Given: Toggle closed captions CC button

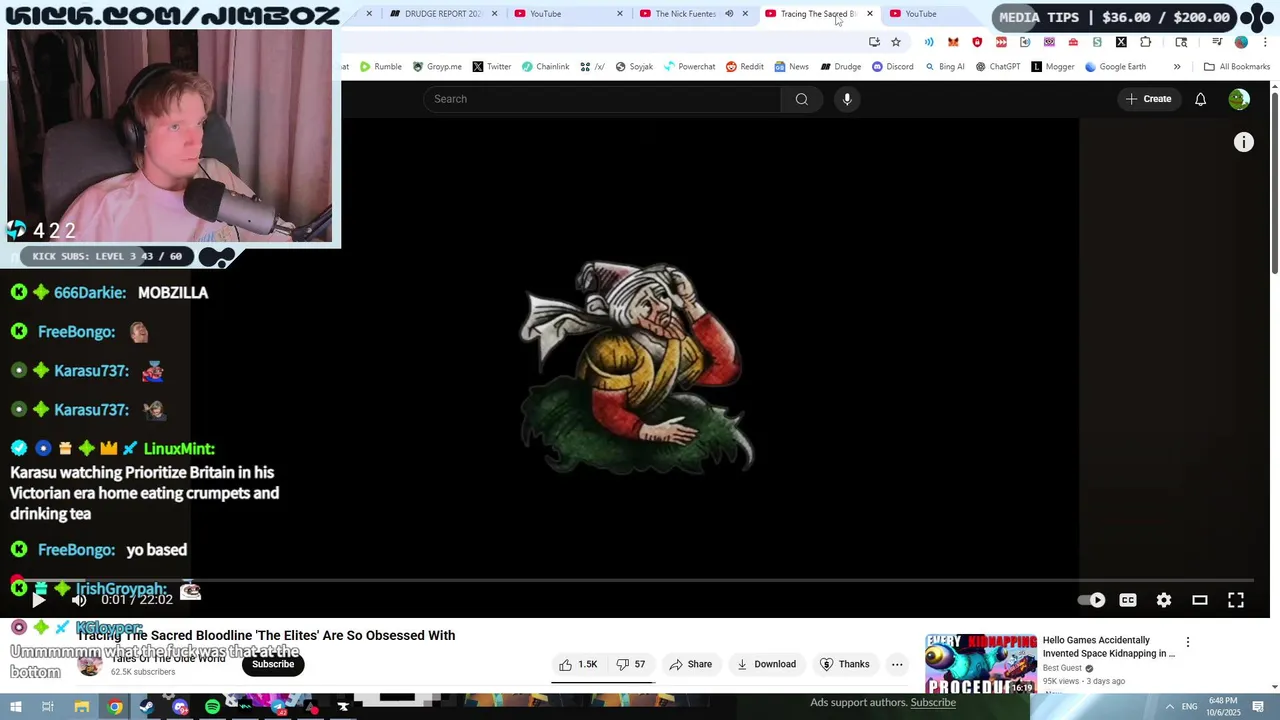Looking at the screenshot, I should [x=1128, y=600].
